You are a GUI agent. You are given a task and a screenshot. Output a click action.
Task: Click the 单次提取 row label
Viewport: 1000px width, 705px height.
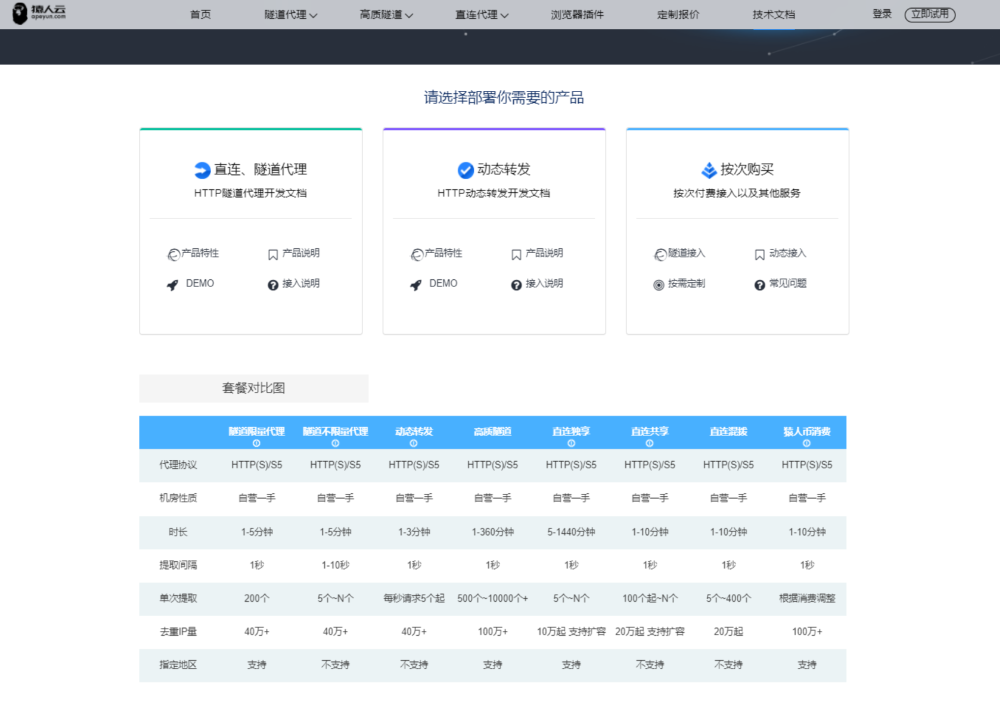[178, 598]
